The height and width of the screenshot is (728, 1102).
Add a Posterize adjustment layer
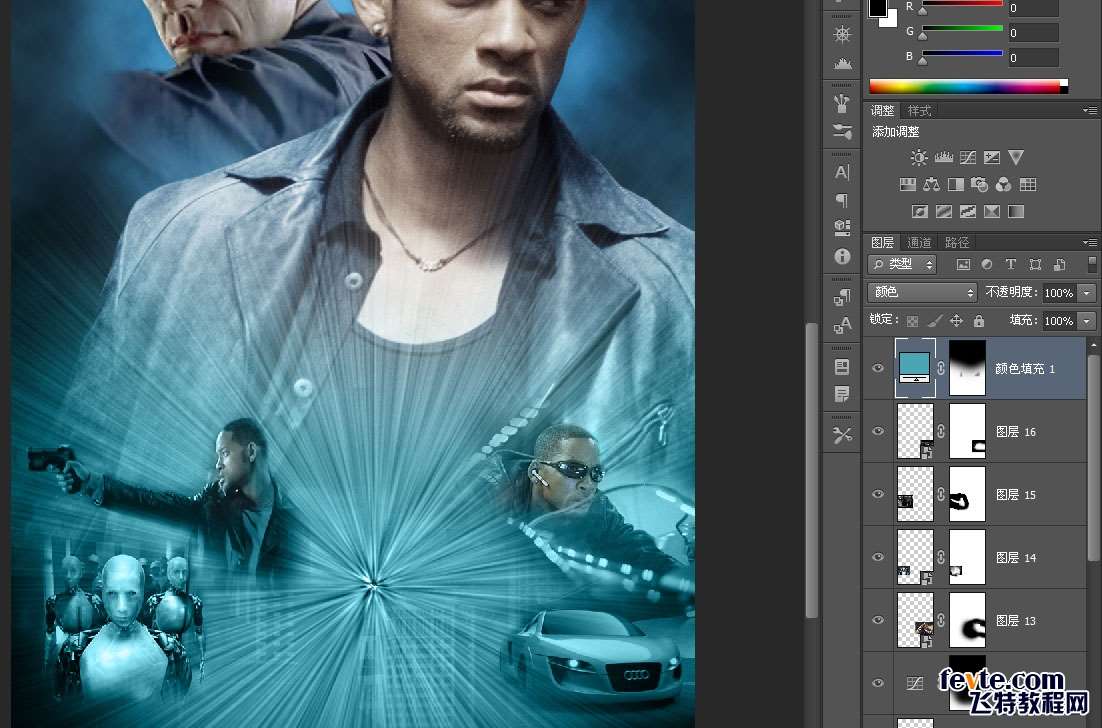coord(944,212)
